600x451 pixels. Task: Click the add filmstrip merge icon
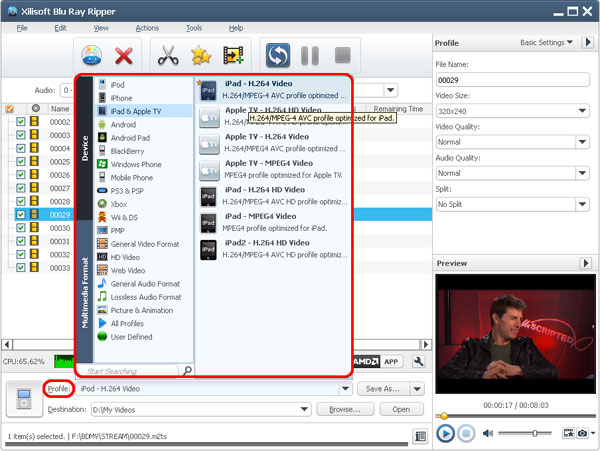233,55
